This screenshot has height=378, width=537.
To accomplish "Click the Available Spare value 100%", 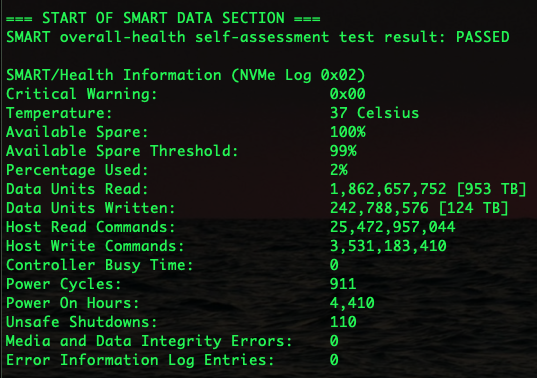I will click(348, 132).
